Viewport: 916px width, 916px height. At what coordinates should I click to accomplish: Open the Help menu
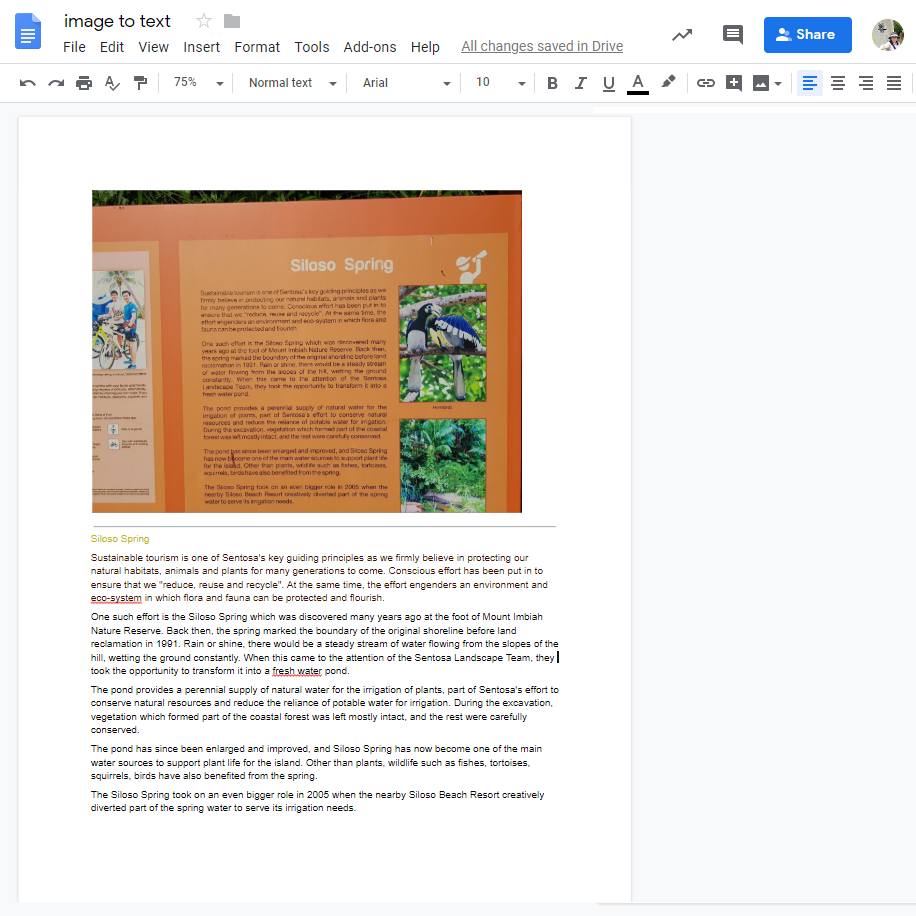click(x=425, y=47)
